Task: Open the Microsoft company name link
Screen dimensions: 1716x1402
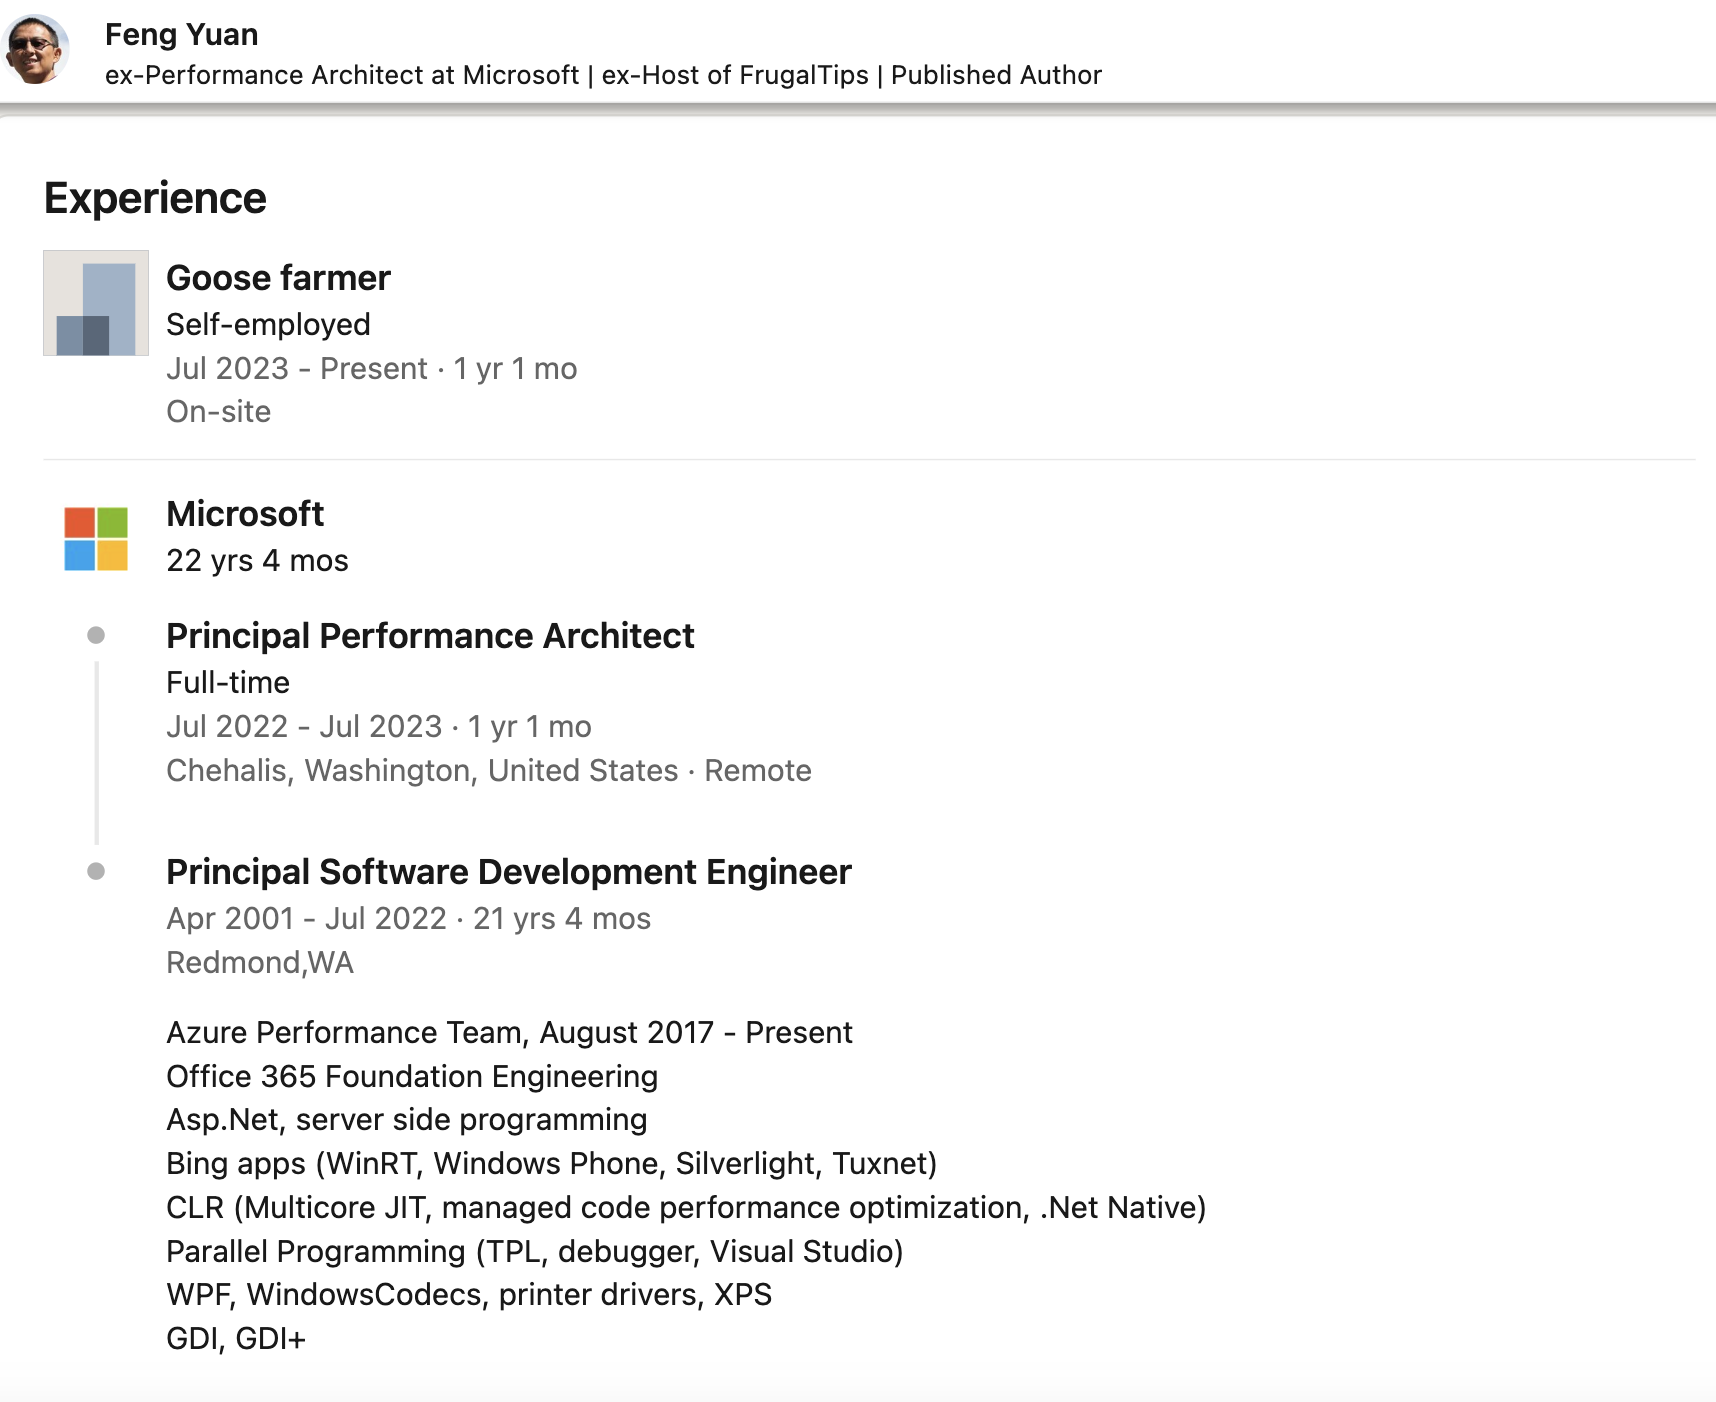Action: [x=245, y=514]
